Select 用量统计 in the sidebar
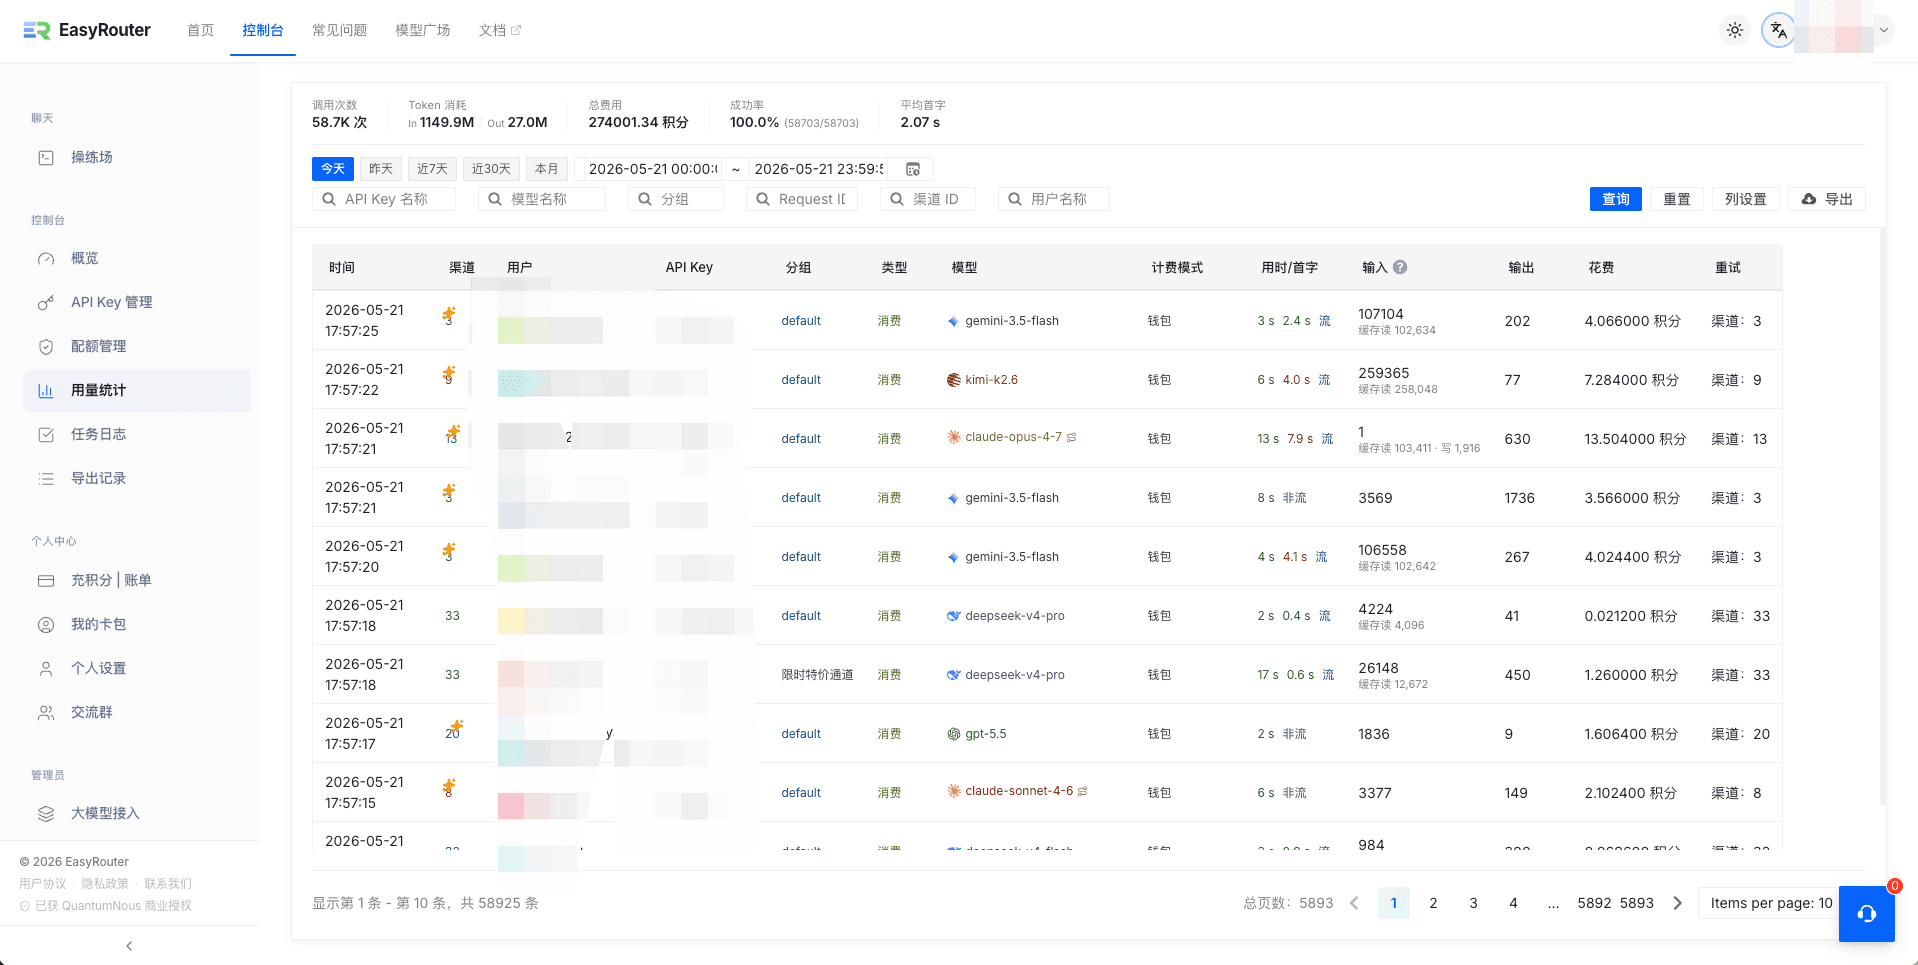 tap(137, 390)
